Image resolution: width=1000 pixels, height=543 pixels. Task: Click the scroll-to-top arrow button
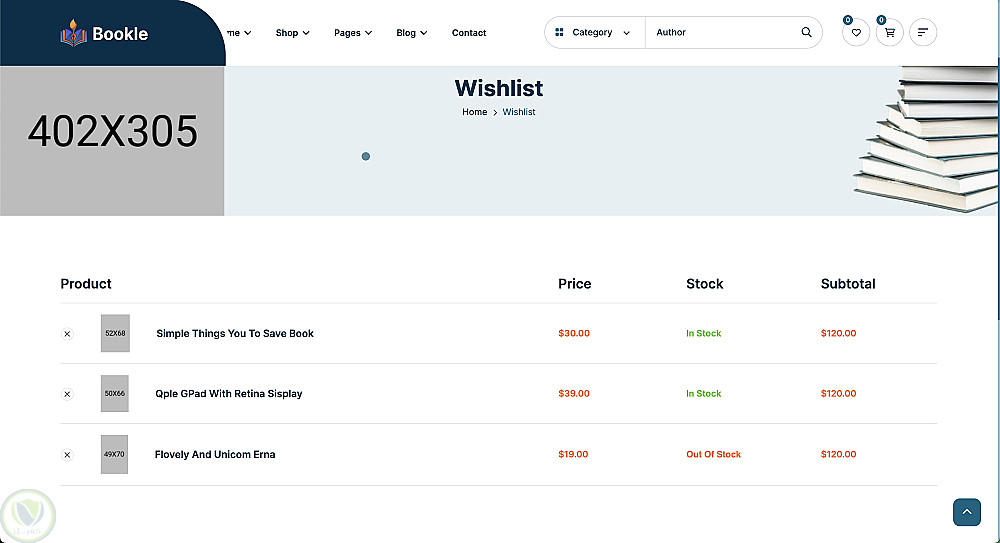pos(966,512)
